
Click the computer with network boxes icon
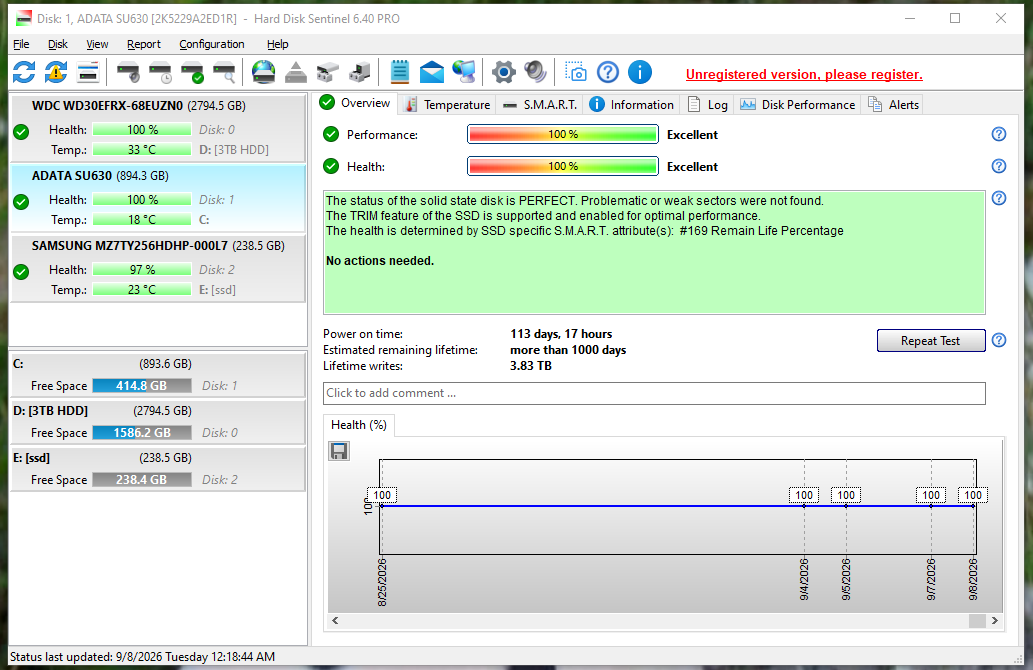pyautogui.click(x=360, y=72)
